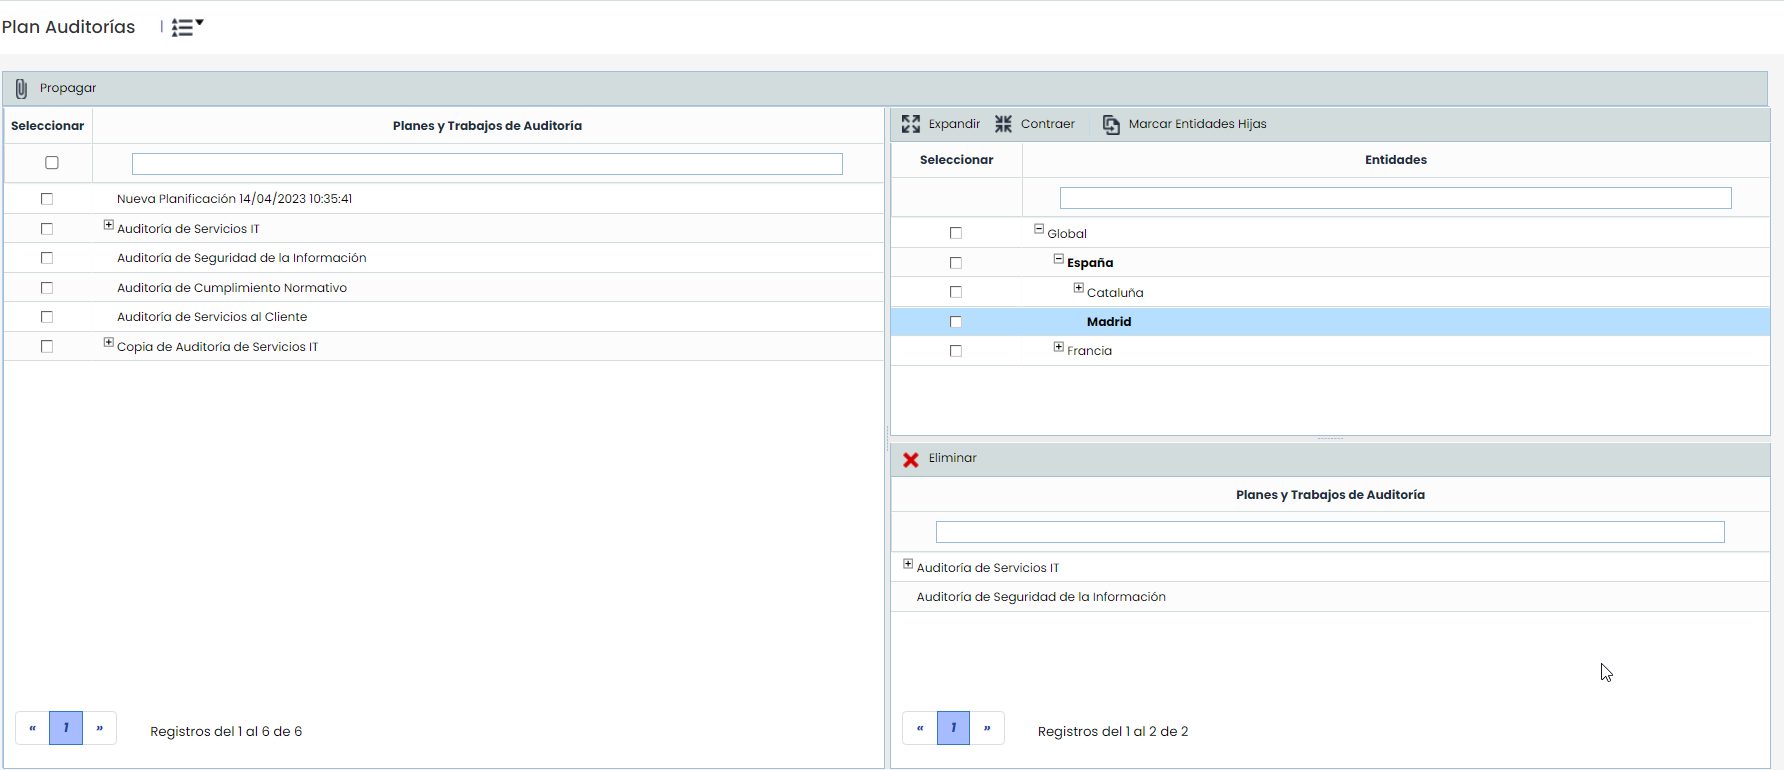
Task: Click the Marcar Entidades Hijas icon
Action: 1111,124
